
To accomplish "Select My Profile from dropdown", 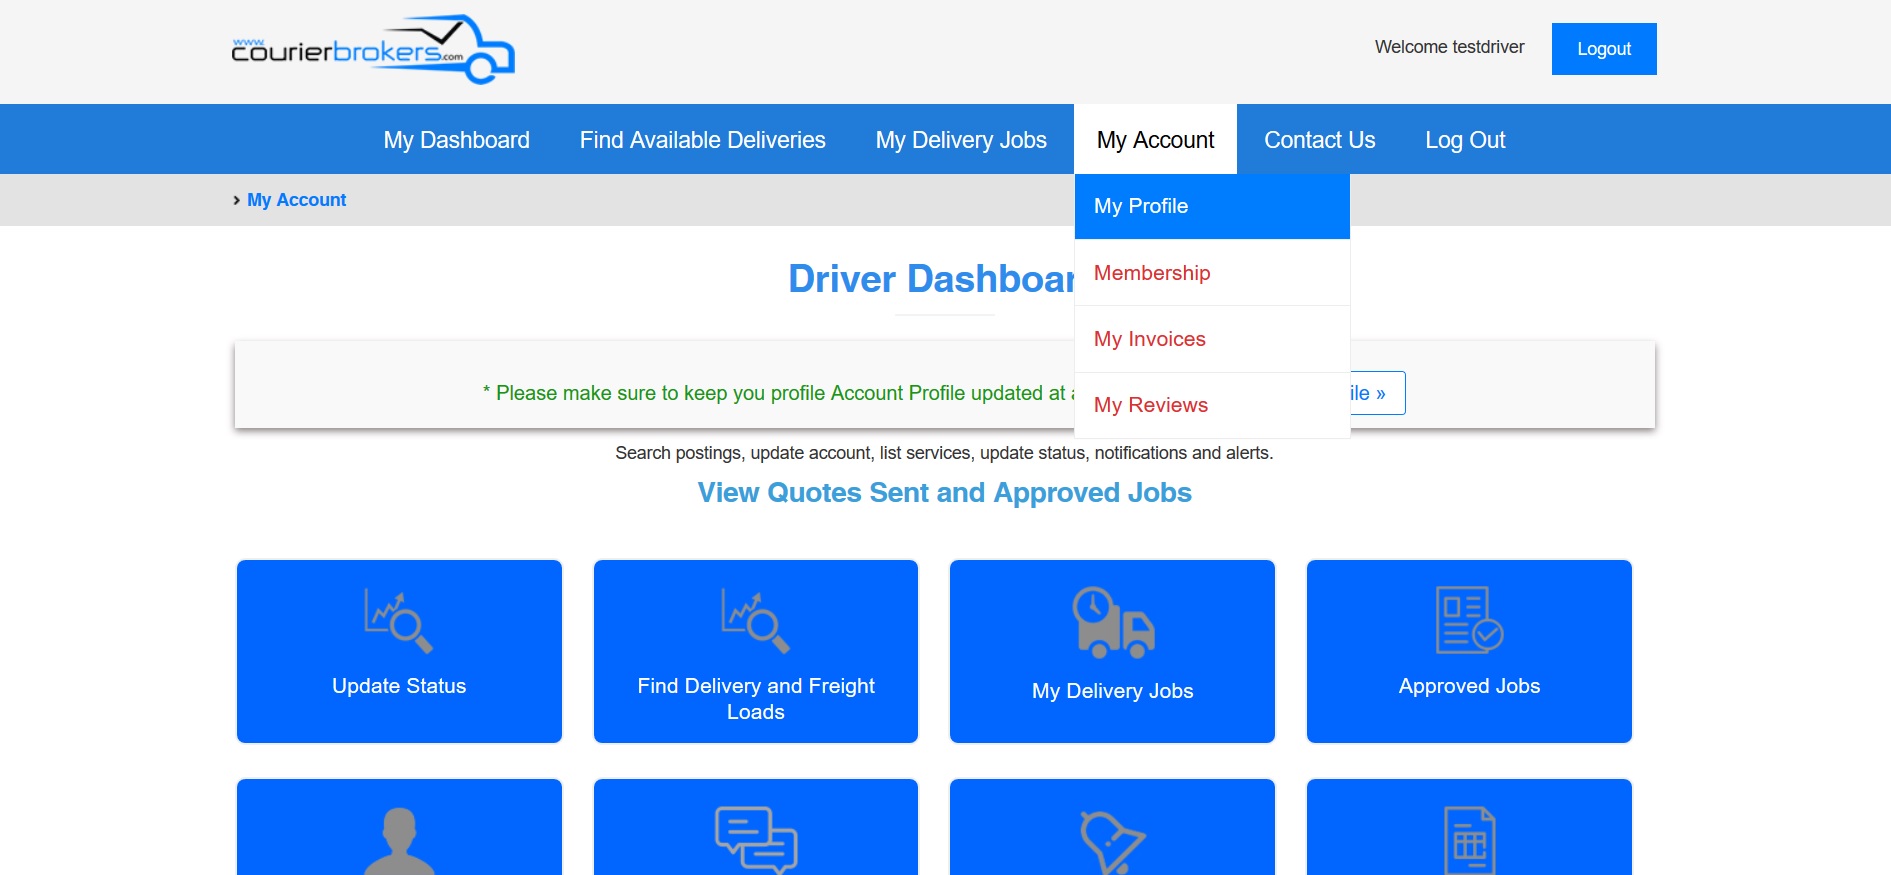I will [1141, 206].
